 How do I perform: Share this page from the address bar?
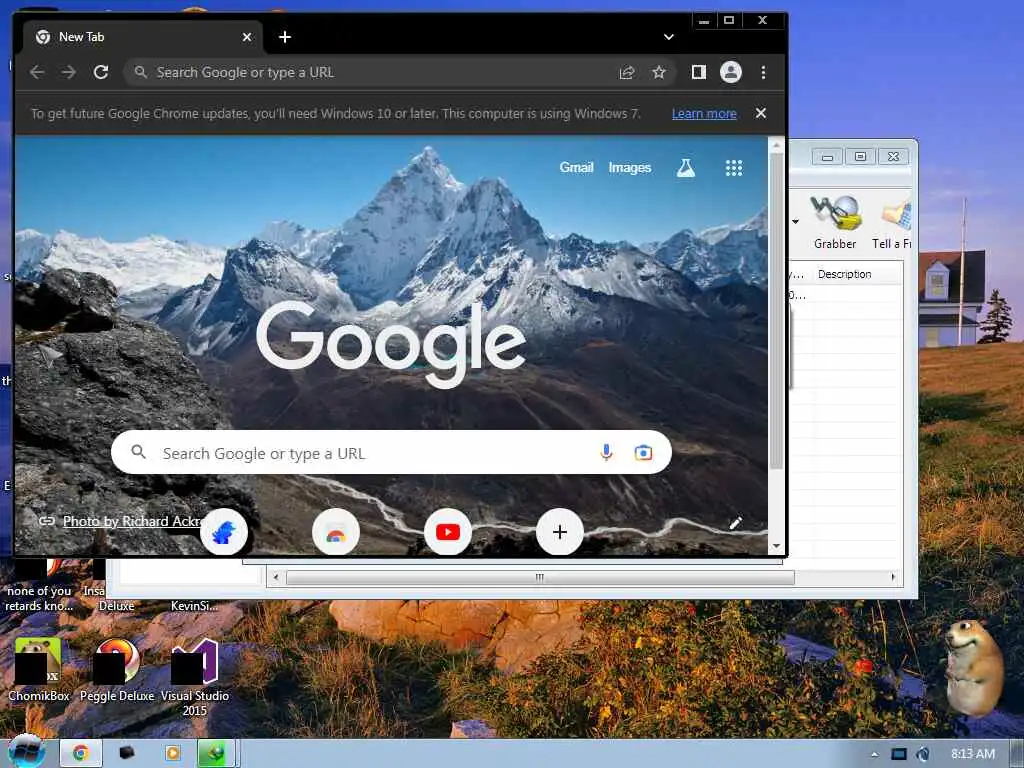pos(627,72)
